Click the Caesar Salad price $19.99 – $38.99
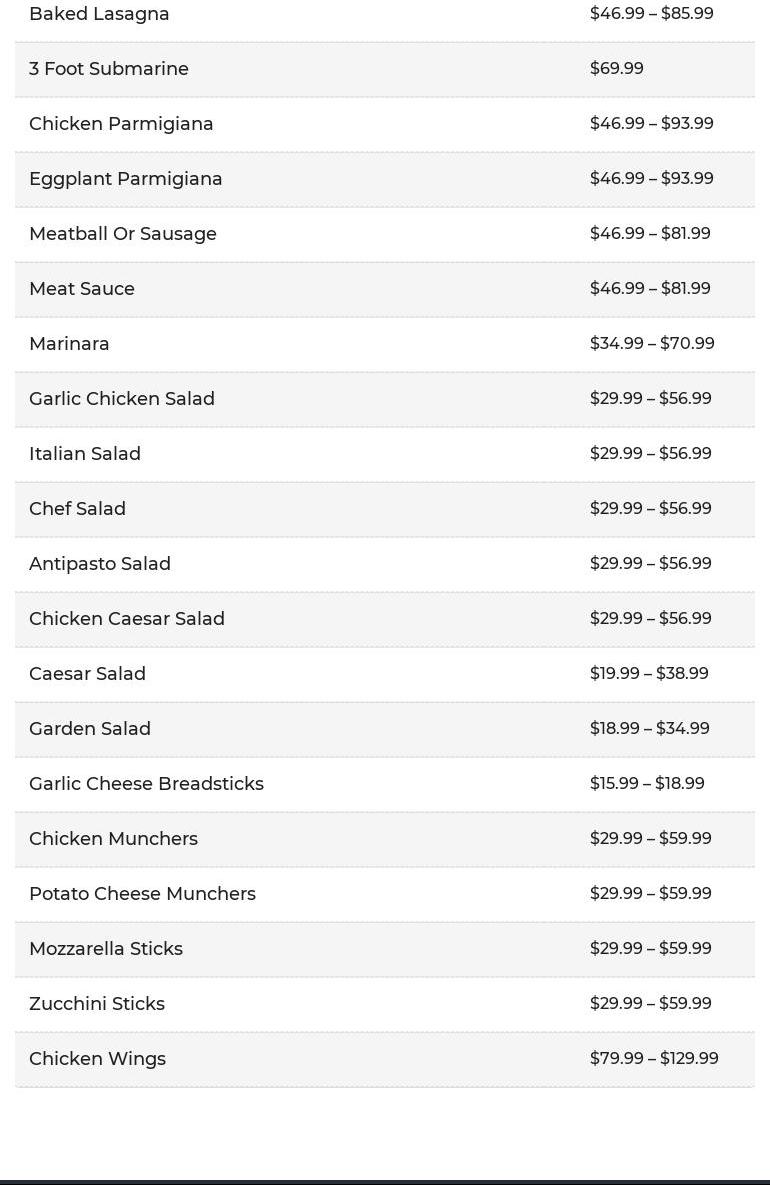The image size is (770, 1185). (x=649, y=674)
